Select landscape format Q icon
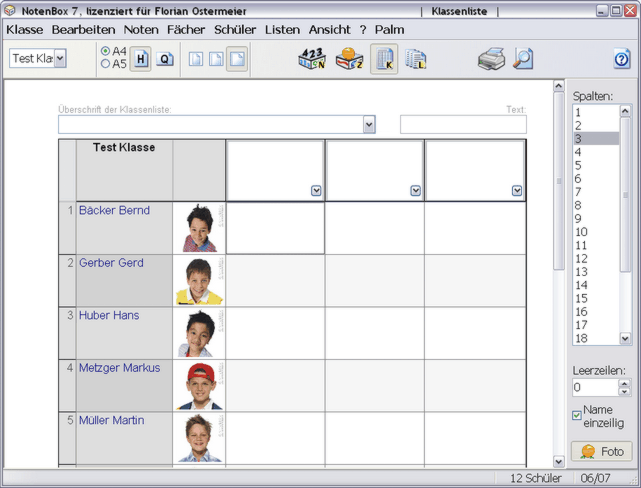The width and height of the screenshot is (641, 488). click(164, 59)
